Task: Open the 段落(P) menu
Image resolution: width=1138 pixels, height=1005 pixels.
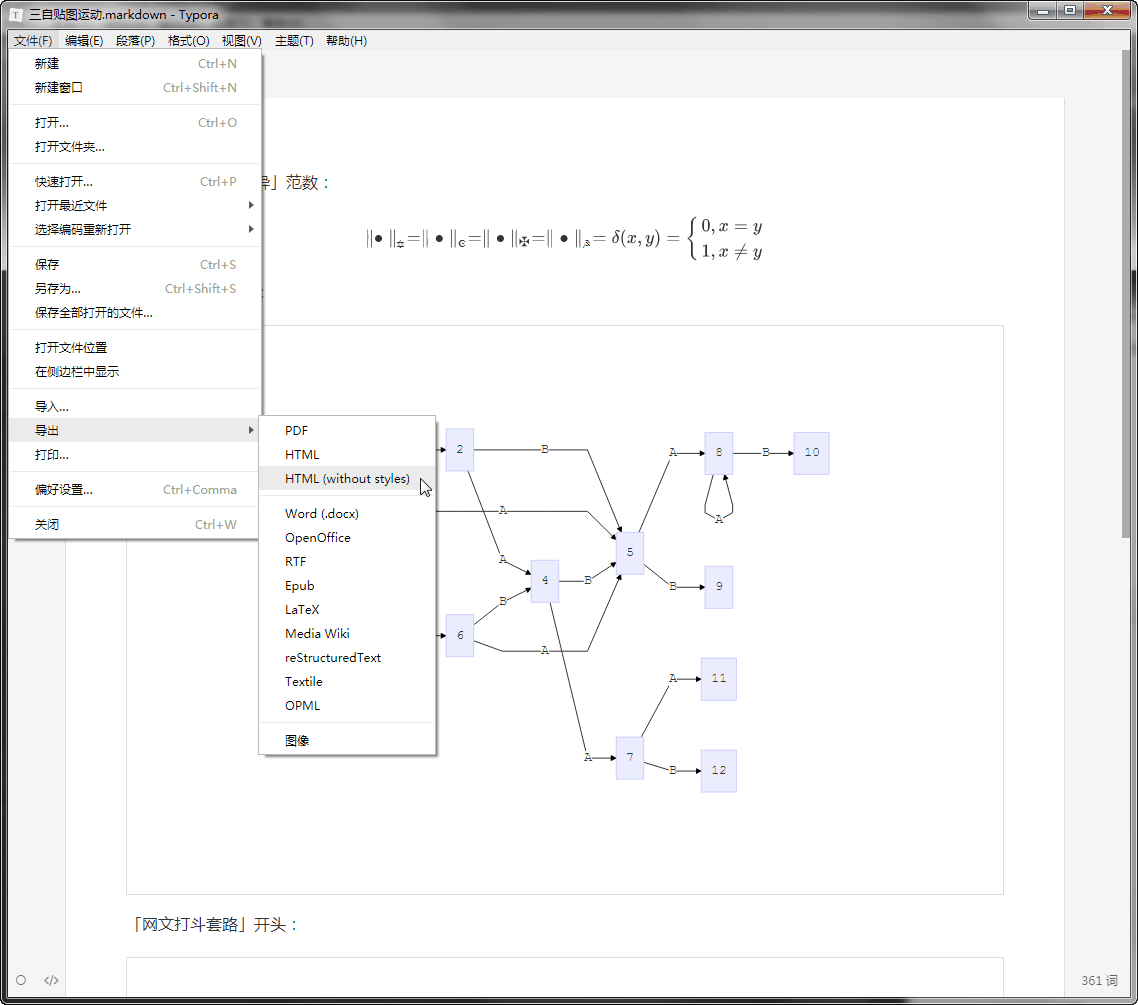Action: (136, 41)
